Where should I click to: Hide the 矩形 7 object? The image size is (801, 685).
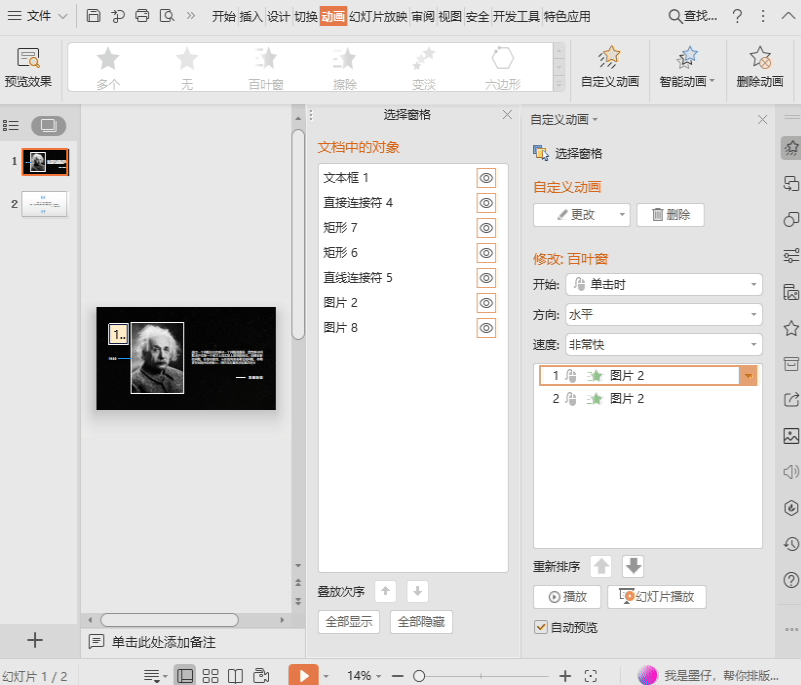pos(486,228)
